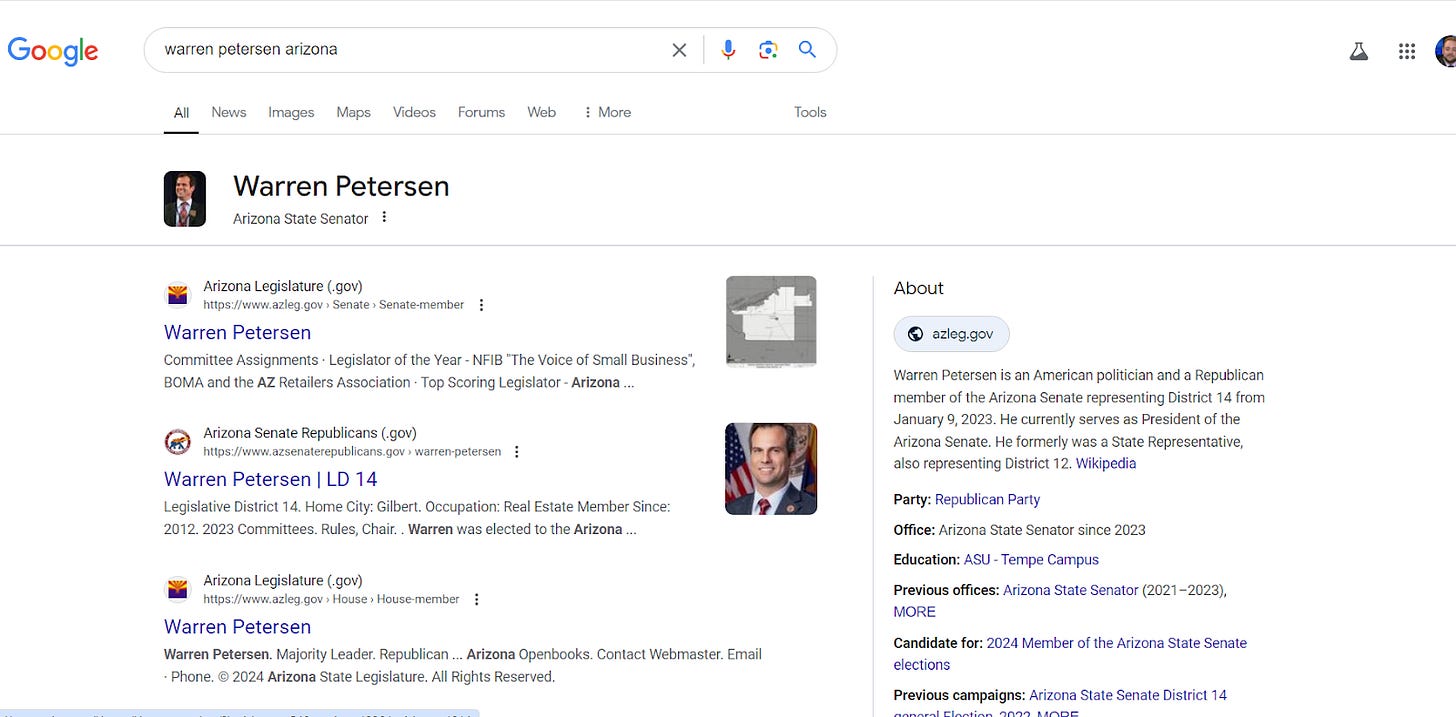Image resolution: width=1456 pixels, height=717 pixels.
Task: Click Warren Petersen knowledge panel photo
Action: click(185, 198)
